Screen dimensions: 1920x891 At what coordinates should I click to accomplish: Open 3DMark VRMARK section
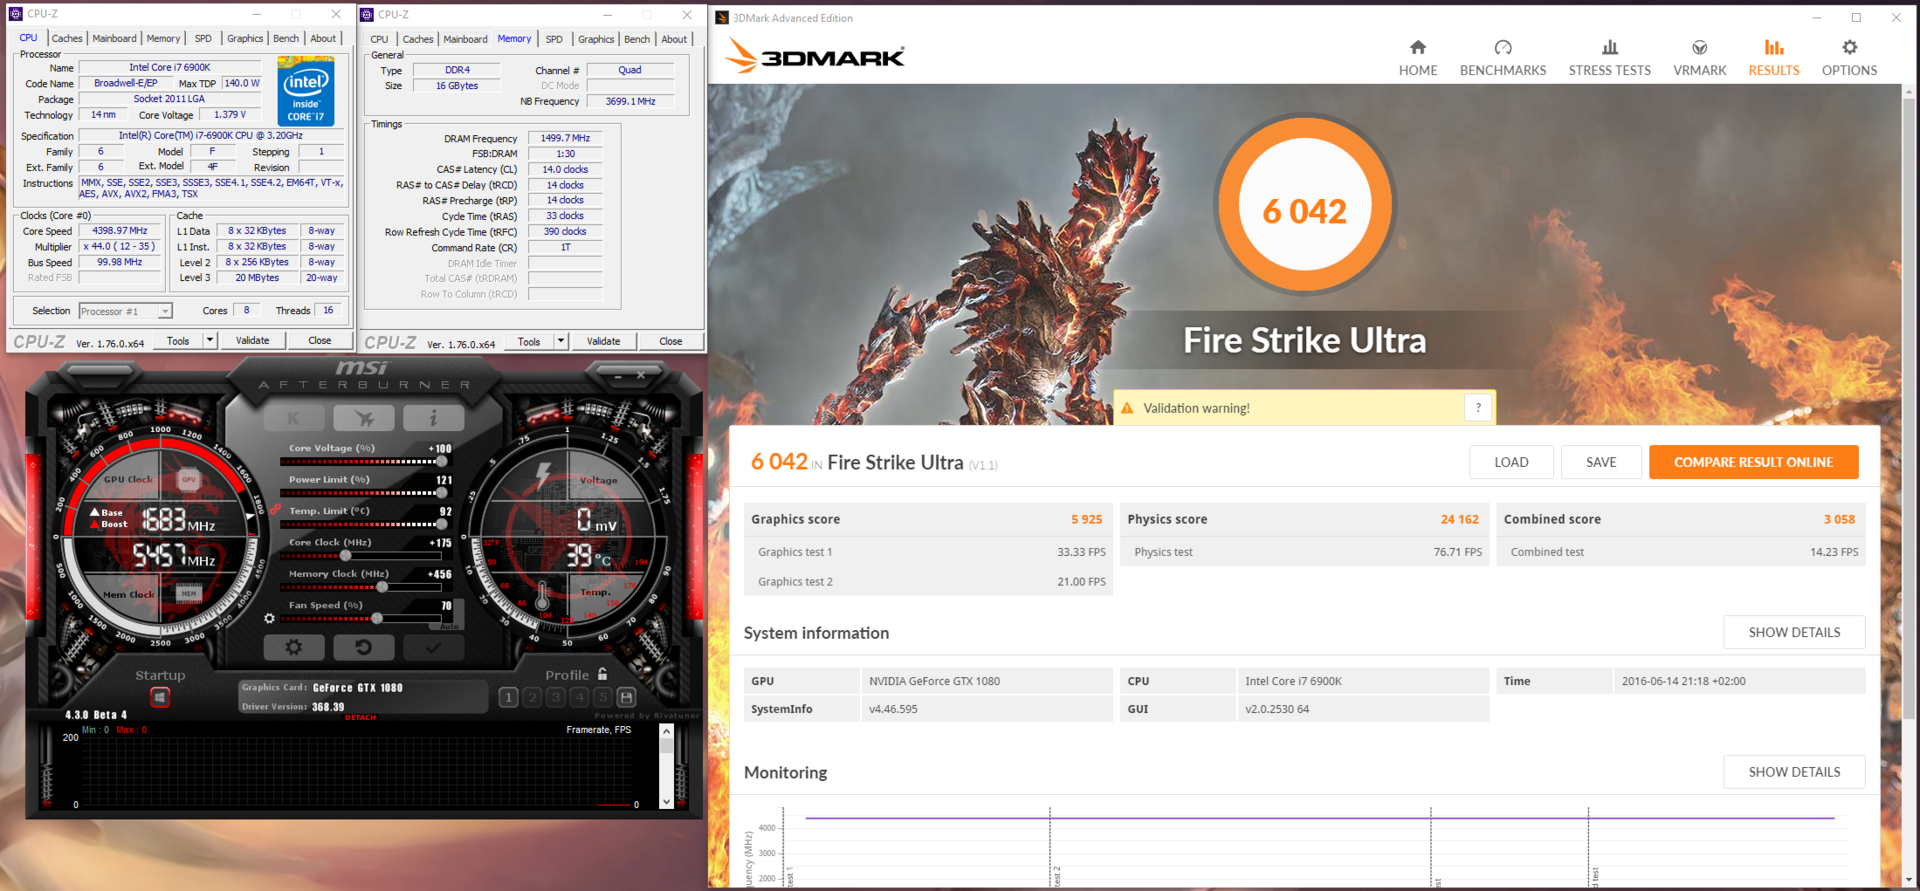point(1700,58)
